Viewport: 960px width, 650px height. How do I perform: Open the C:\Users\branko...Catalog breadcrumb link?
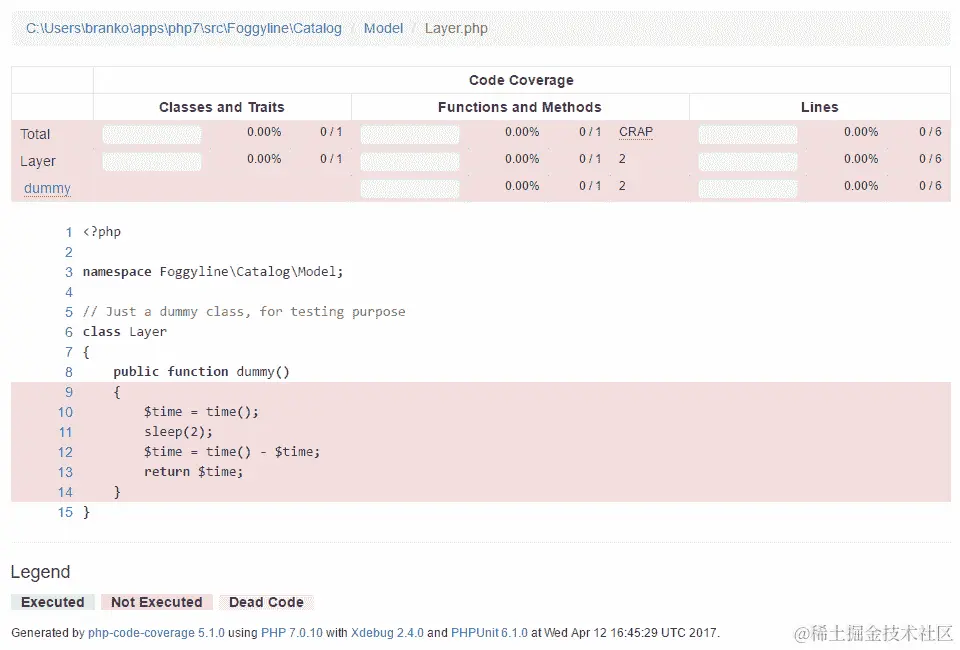point(183,29)
